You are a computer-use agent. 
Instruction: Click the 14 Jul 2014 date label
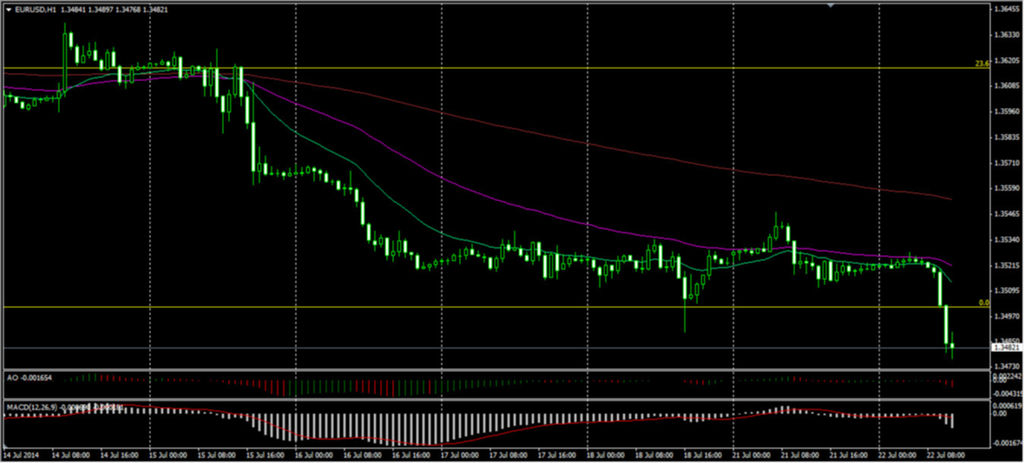24,453
